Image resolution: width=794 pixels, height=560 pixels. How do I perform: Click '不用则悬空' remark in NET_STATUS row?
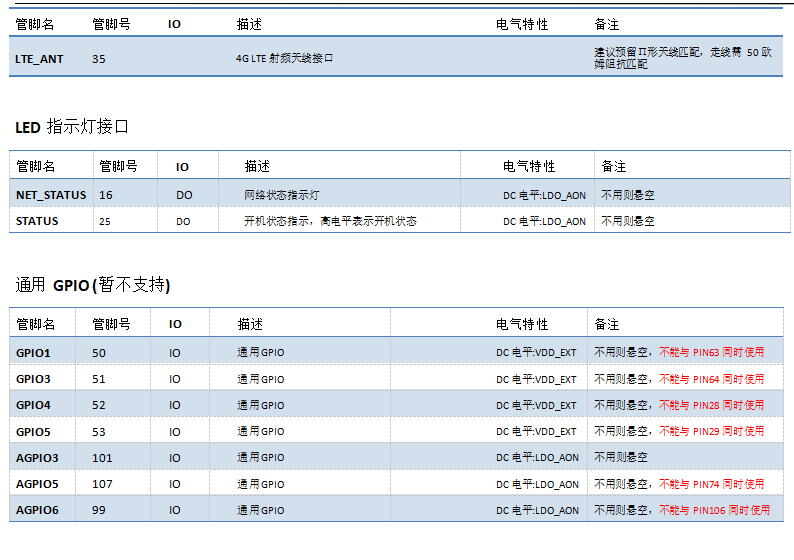click(627, 195)
